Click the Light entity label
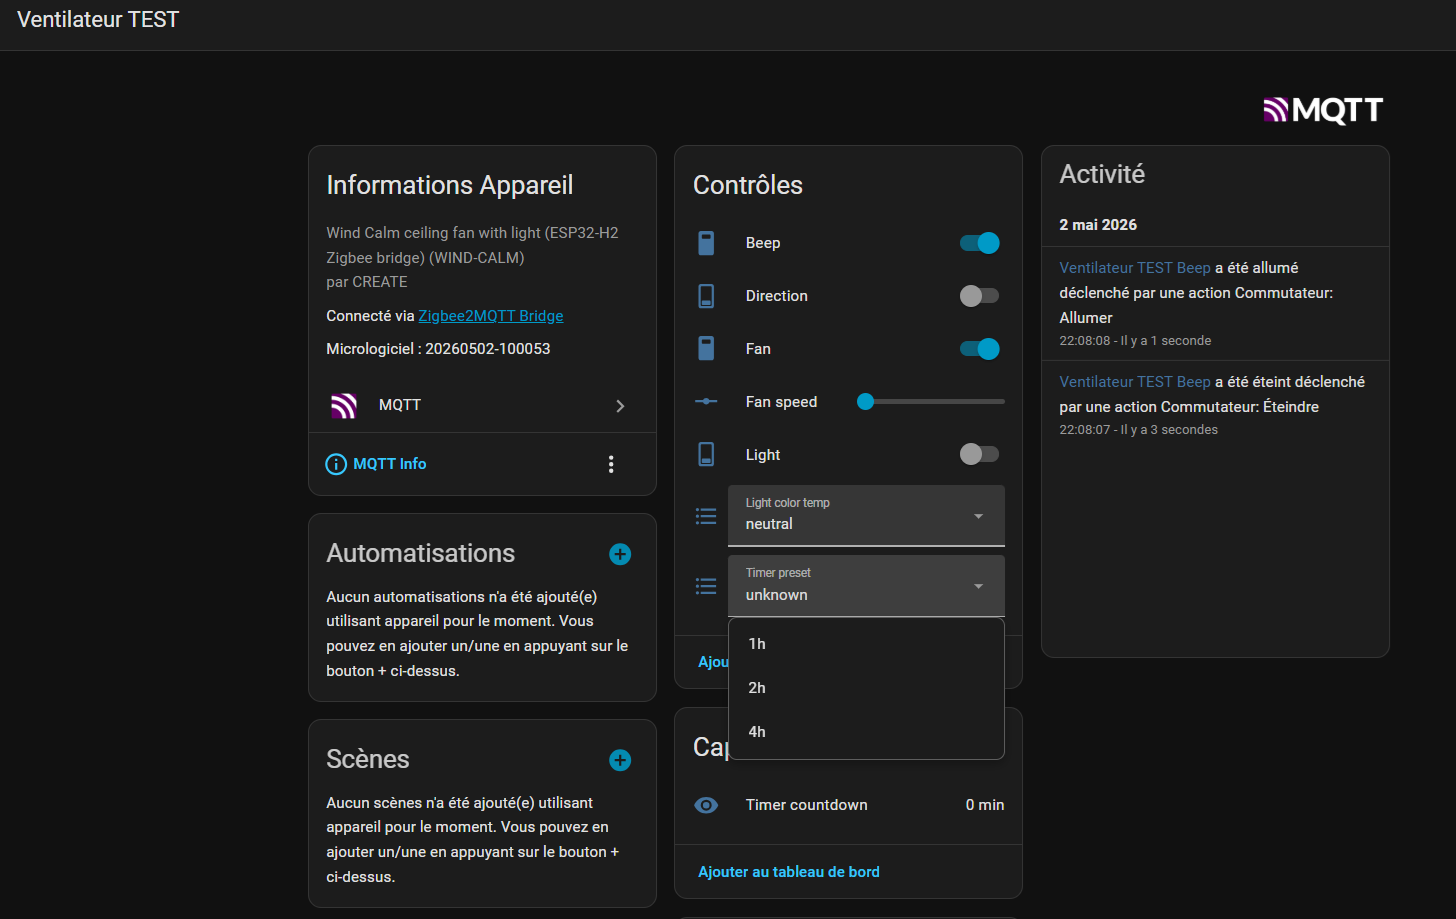Viewport: 1456px width, 919px height. (763, 455)
